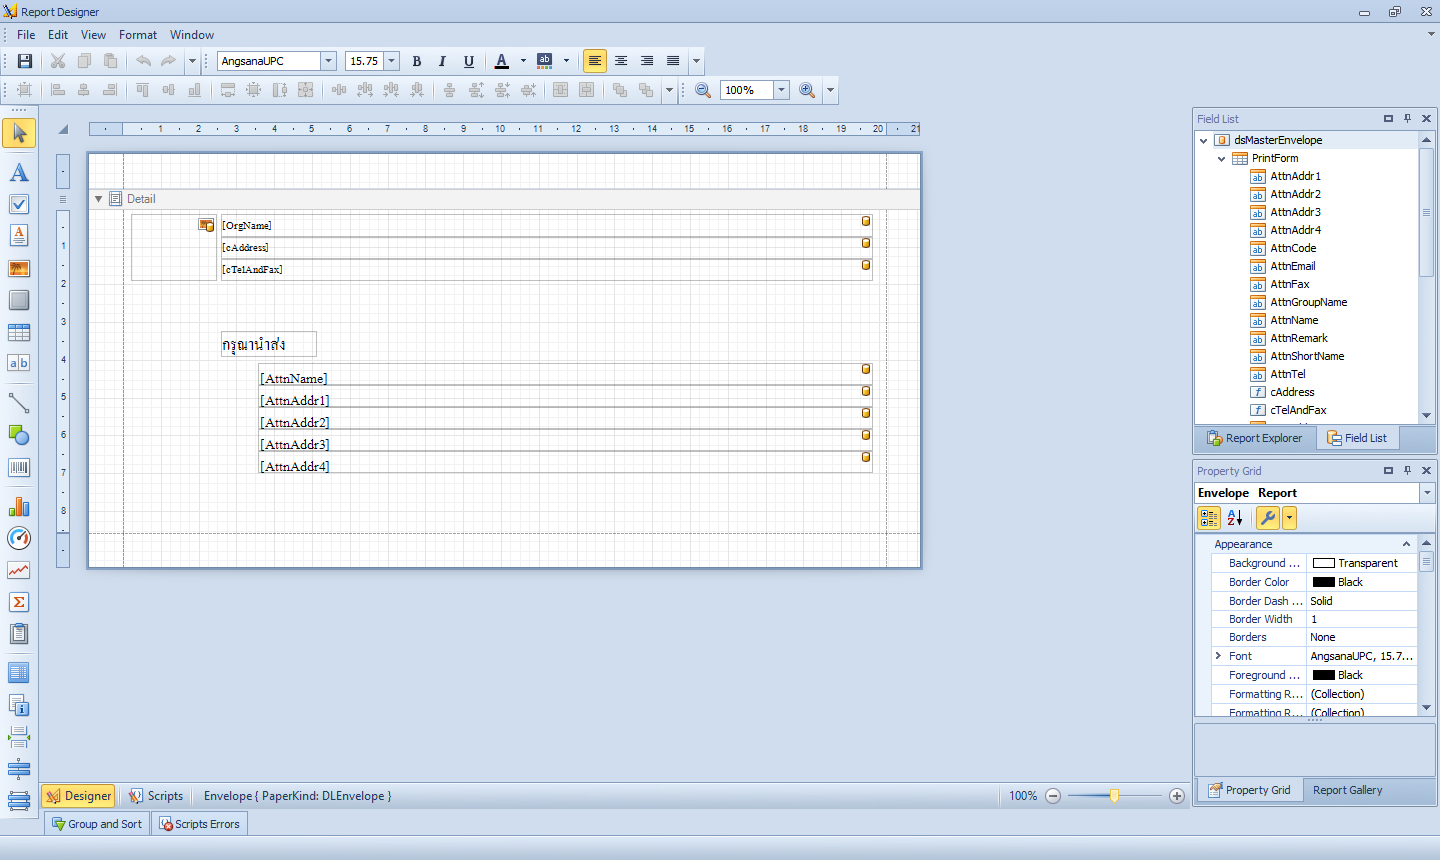Click the Save icon in toolbar

tap(25, 61)
